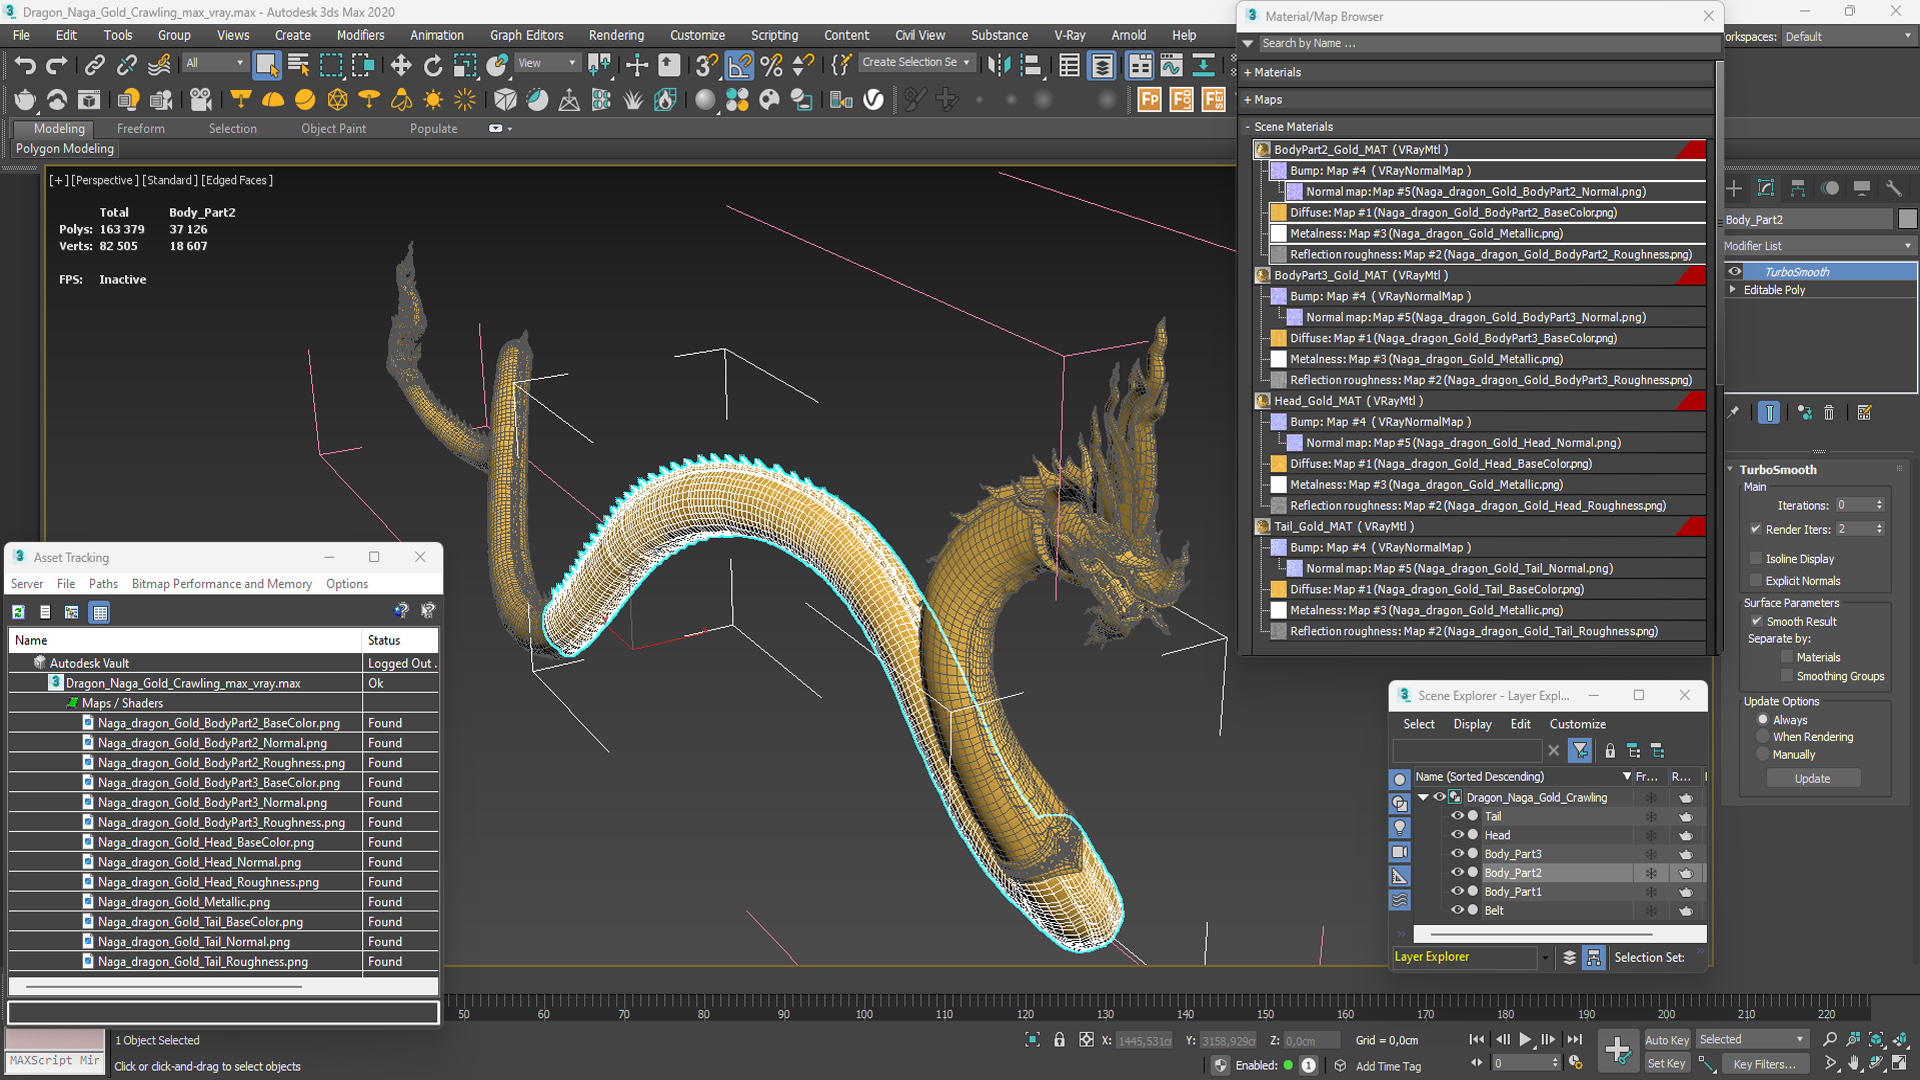Click BodyPart2_Gold_MAT material swatch
Screen dimensions: 1920x1080
1262,150
